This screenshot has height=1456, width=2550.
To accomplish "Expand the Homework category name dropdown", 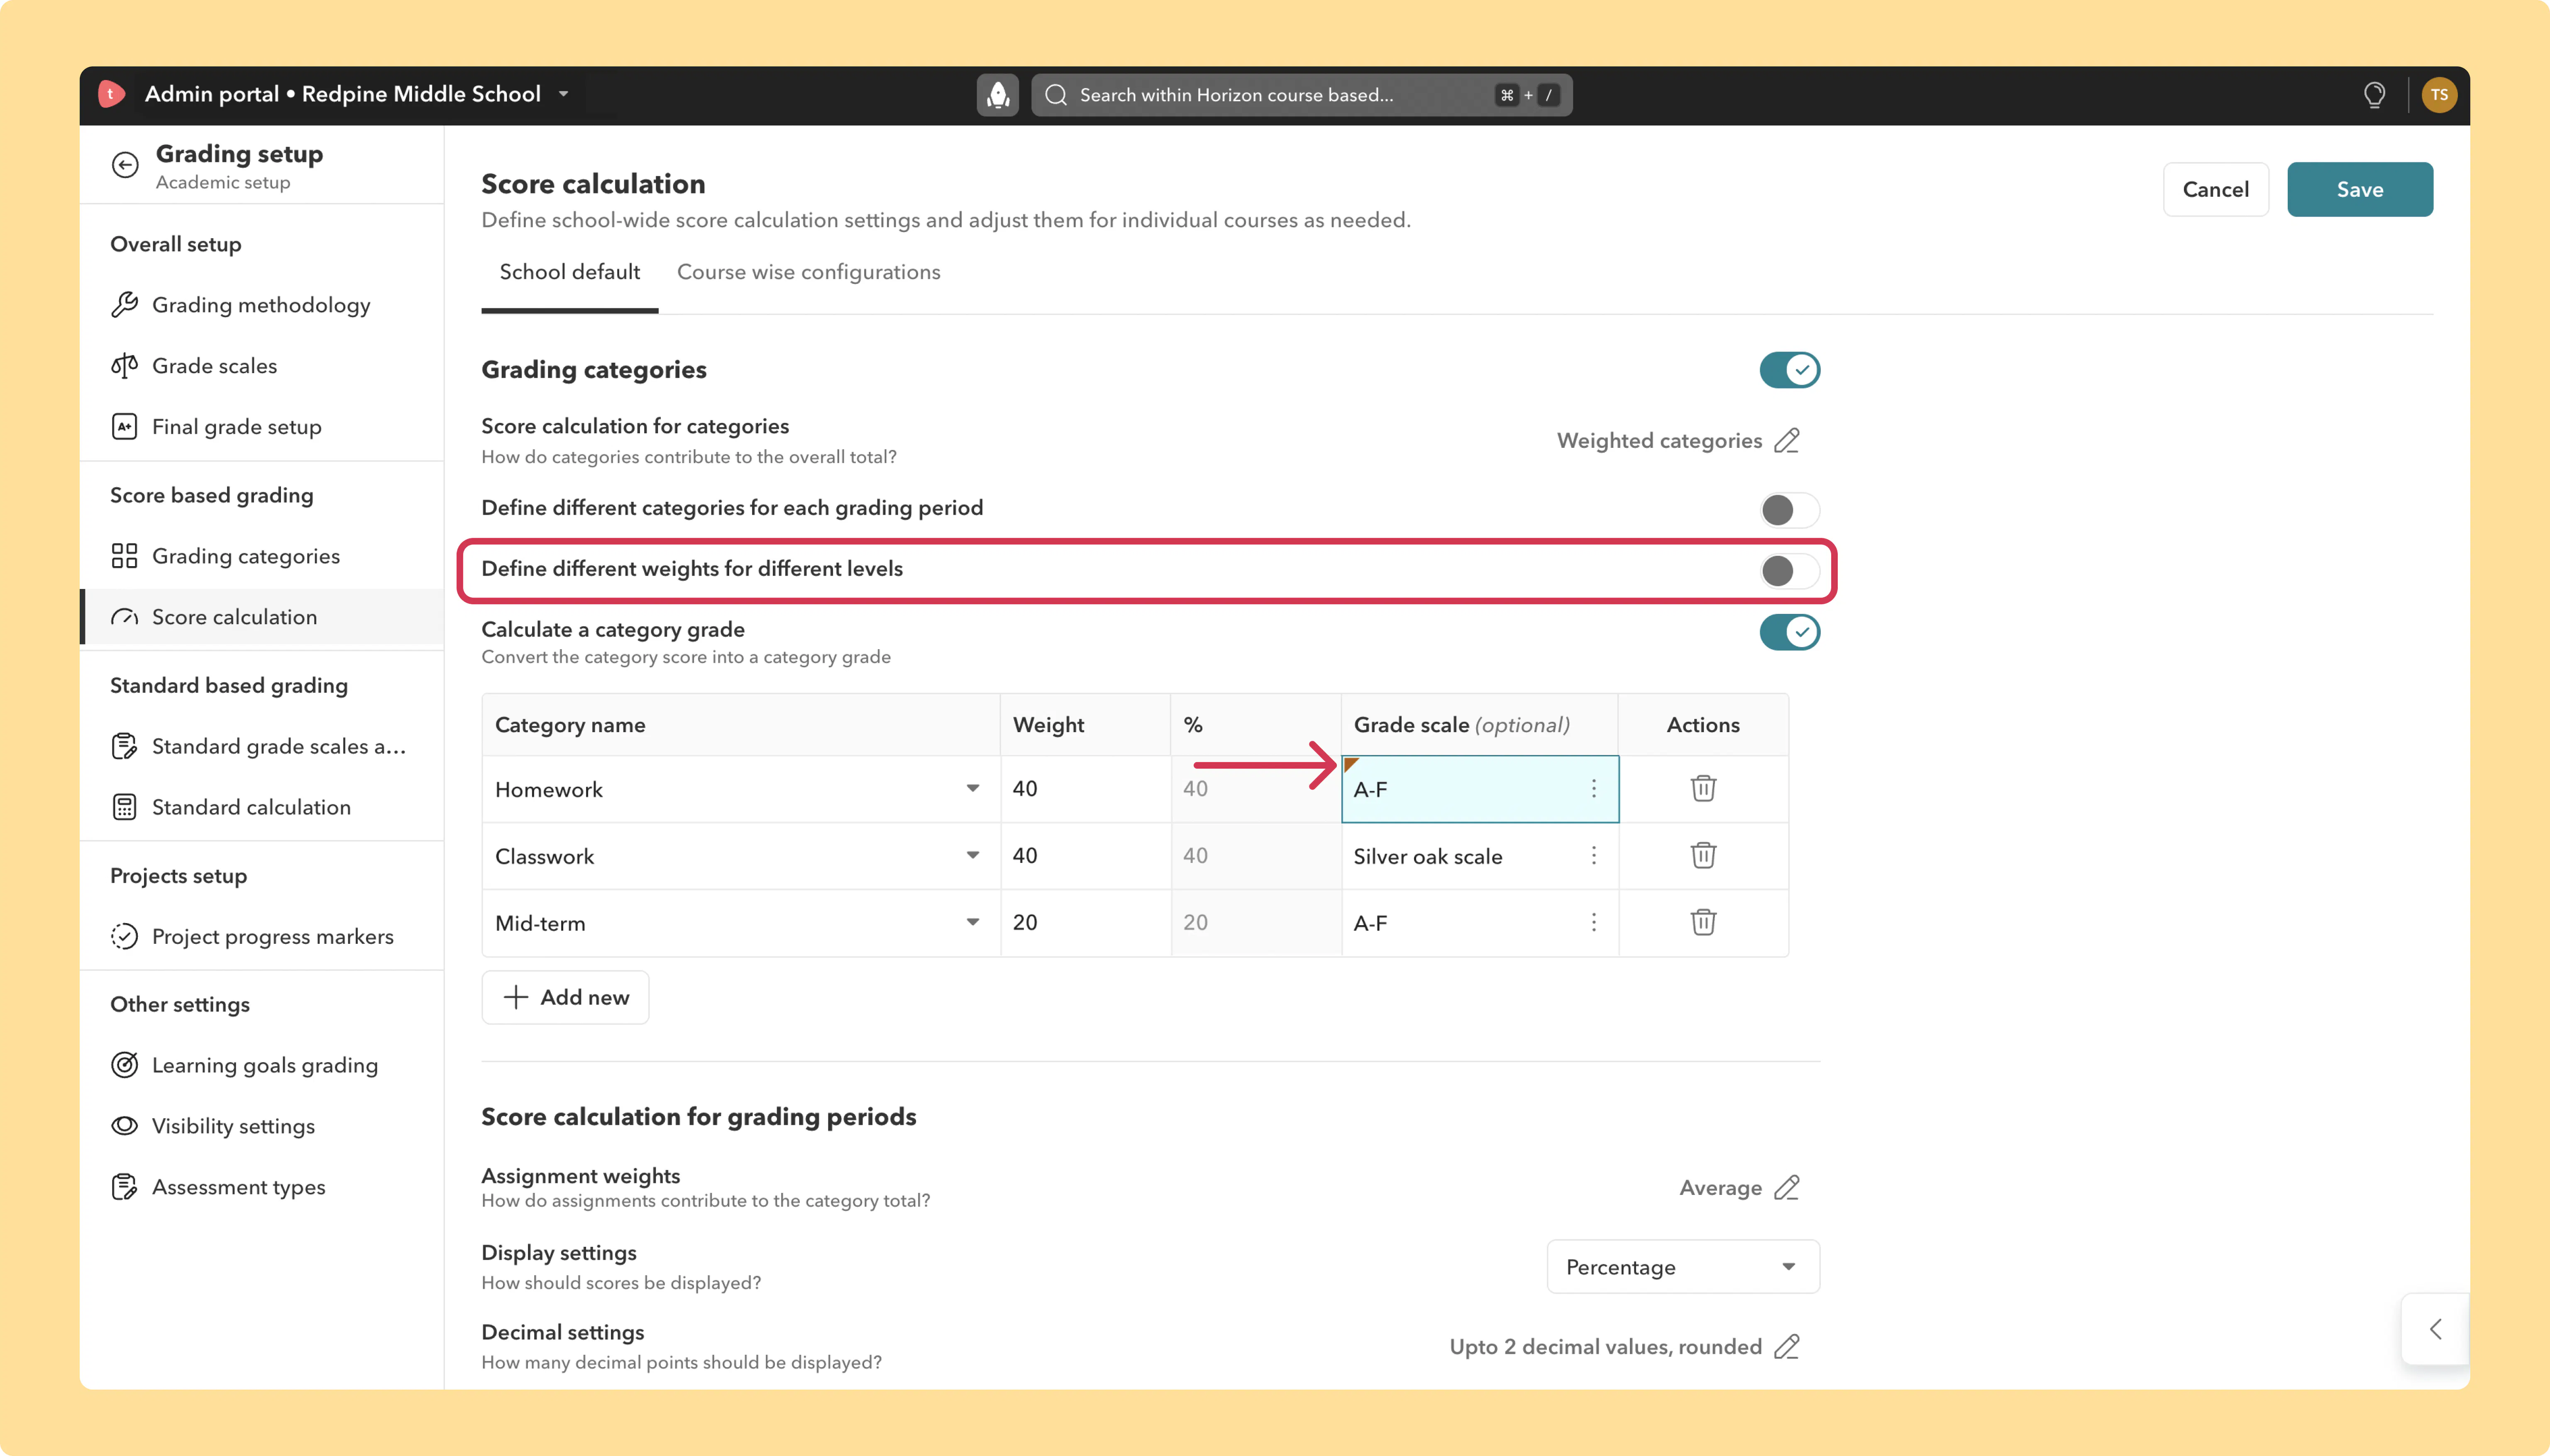I will [972, 789].
